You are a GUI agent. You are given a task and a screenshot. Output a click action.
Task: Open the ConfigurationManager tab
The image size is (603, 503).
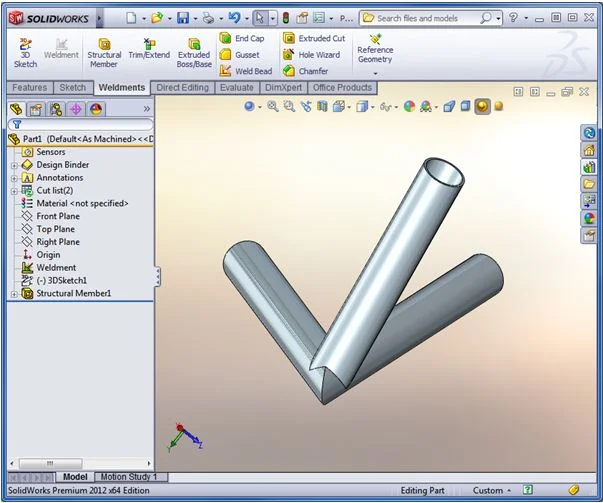(x=56, y=109)
